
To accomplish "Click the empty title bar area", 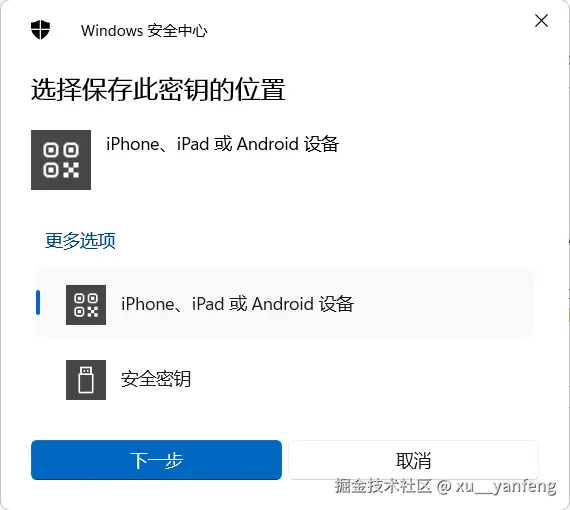I will click(x=364, y=31).
